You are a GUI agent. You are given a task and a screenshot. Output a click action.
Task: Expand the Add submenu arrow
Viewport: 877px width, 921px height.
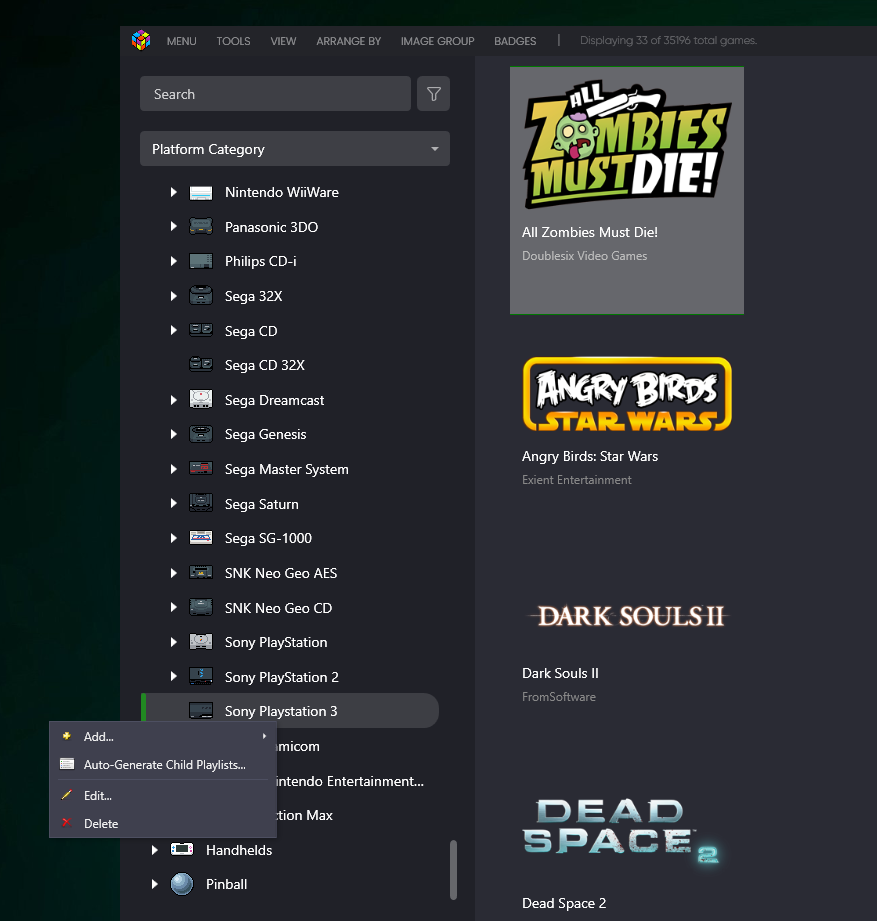tap(264, 736)
